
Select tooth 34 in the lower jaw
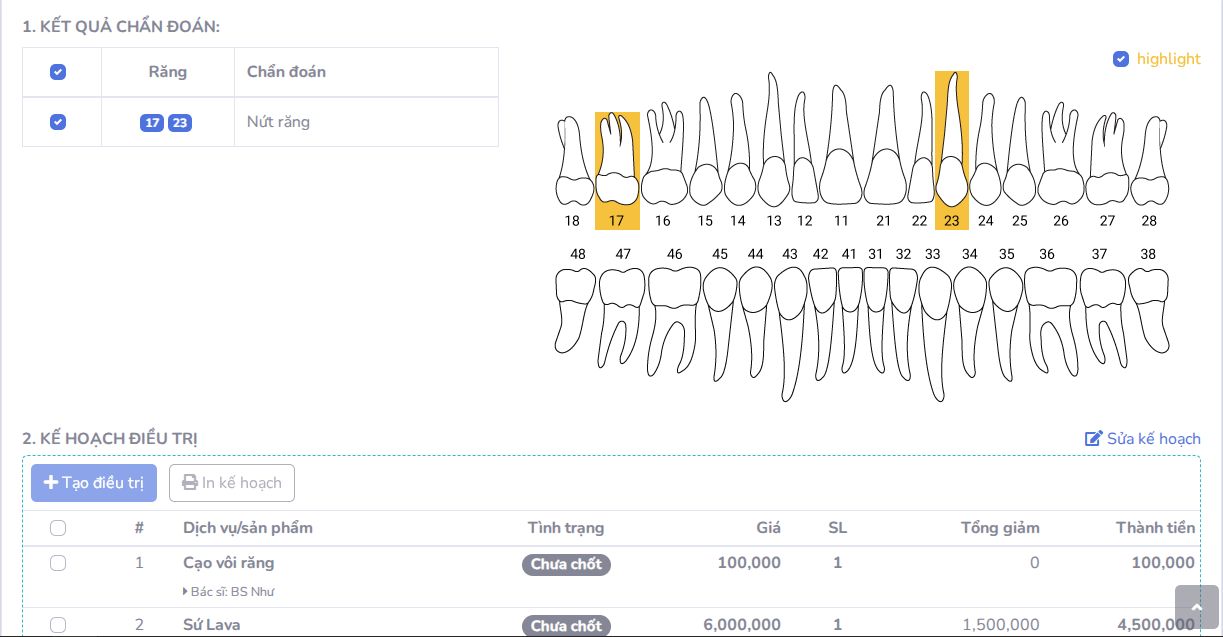tap(970, 310)
